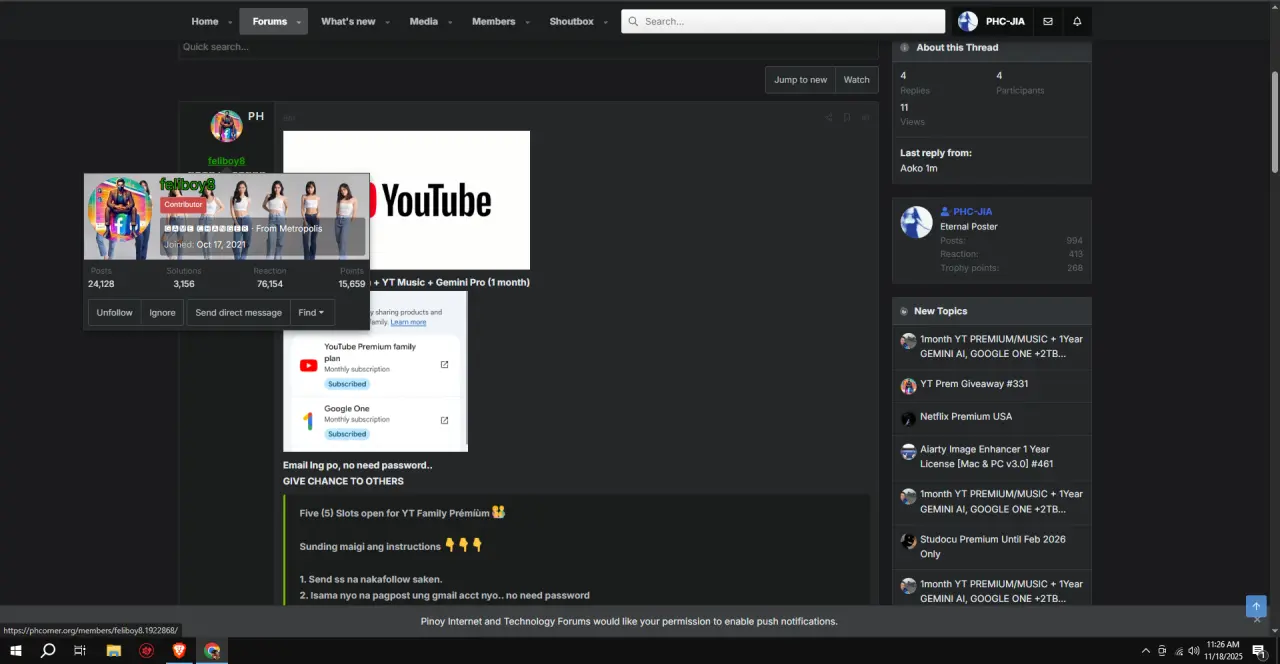The width and height of the screenshot is (1280, 664).
Task: Bookmark the post with the bookmark icon
Action: 847,118
